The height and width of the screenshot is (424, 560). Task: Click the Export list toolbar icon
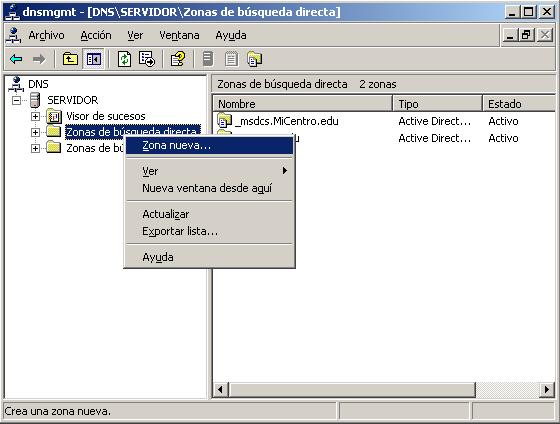click(147, 59)
